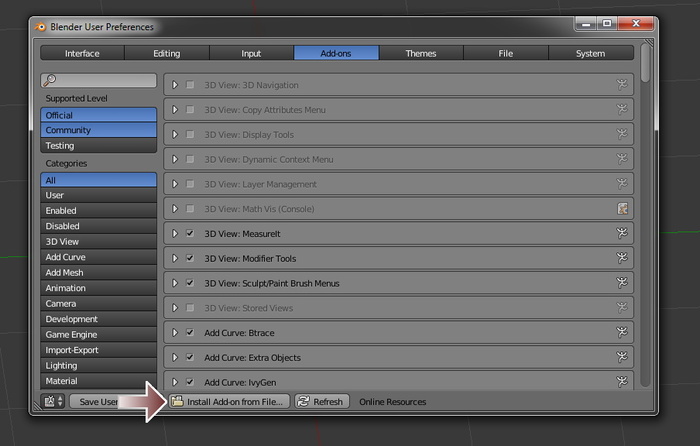Expand the Add Curve: IvyGen entry
Viewport: 700px width, 446px height.
coord(175,381)
